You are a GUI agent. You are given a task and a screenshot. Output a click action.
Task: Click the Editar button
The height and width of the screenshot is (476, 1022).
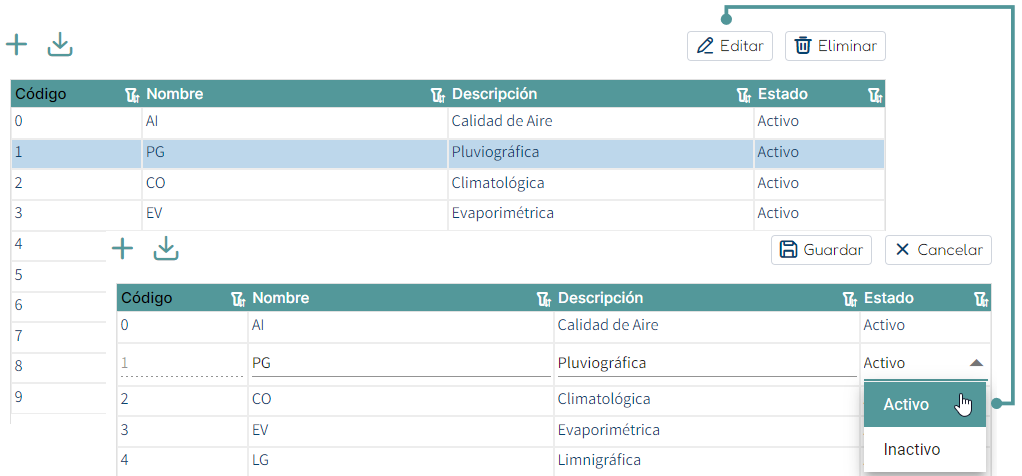730,46
